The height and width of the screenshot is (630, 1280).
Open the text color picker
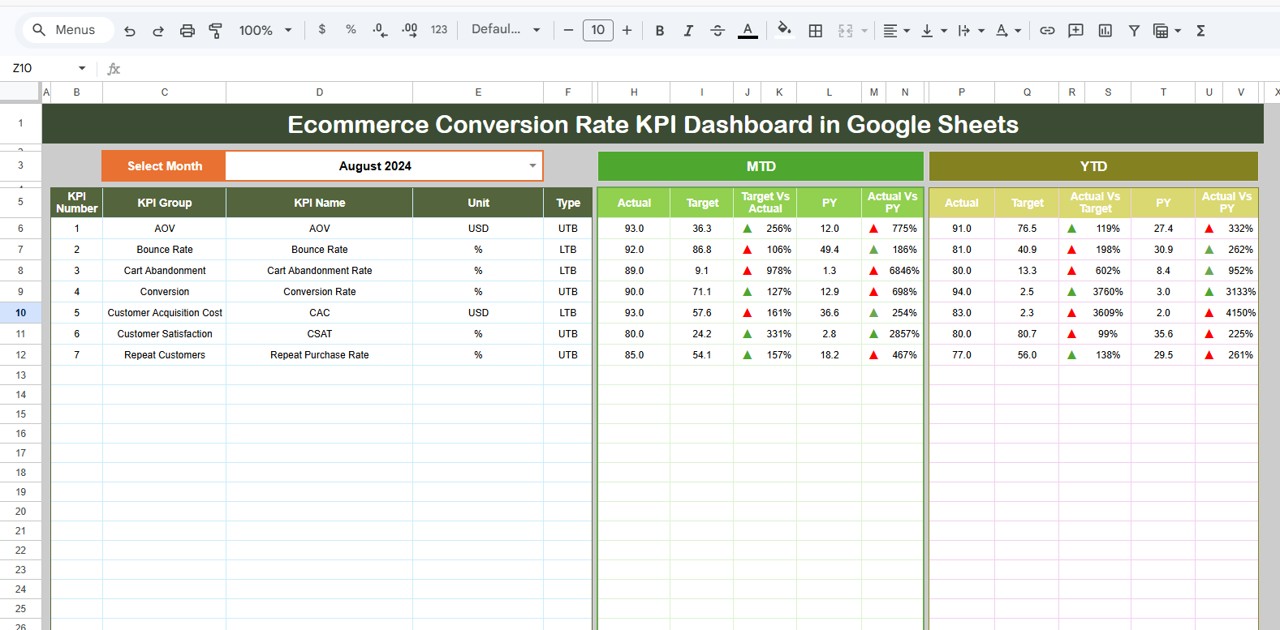[x=747, y=31]
